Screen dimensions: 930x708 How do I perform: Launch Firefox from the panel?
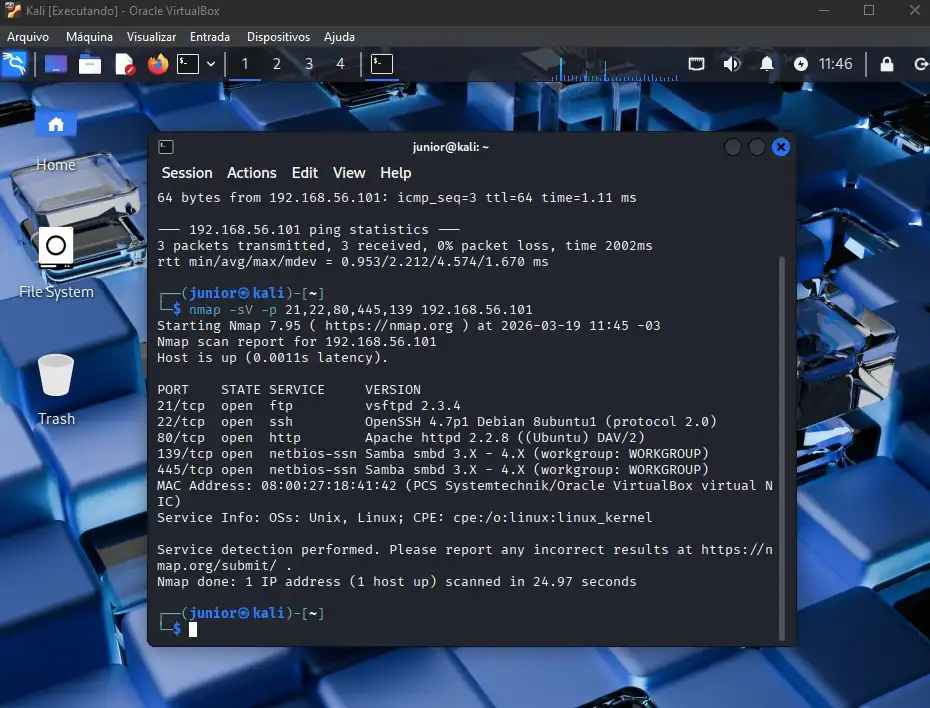point(158,64)
